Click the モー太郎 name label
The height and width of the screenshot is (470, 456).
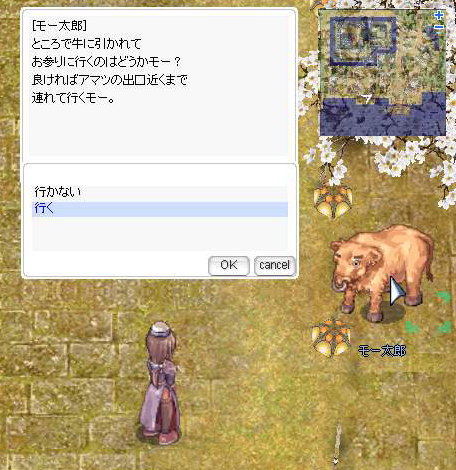point(382,351)
